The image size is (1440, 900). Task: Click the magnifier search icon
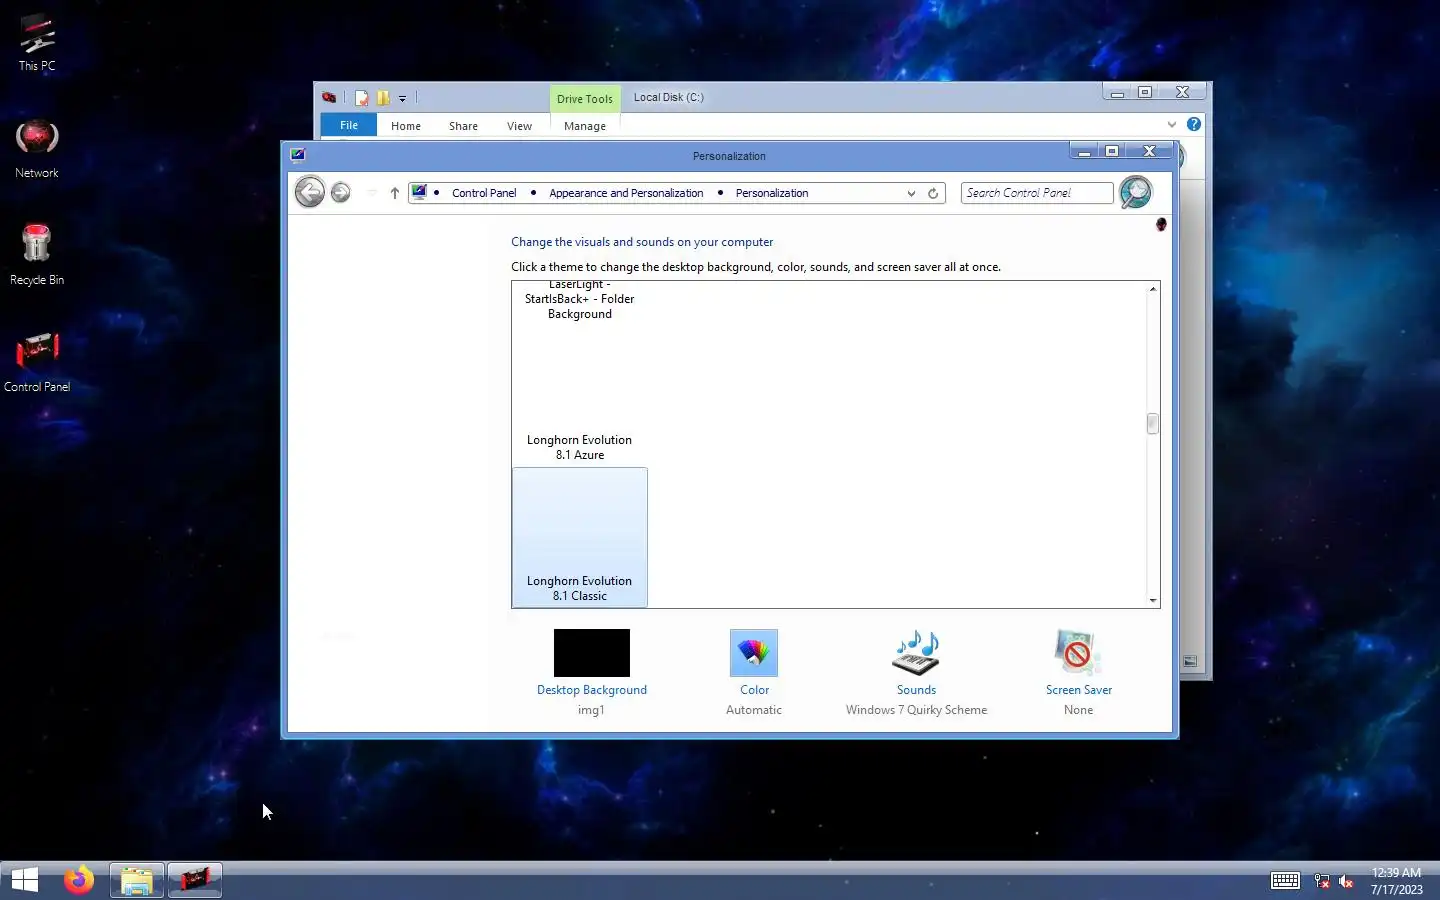coord(1136,192)
